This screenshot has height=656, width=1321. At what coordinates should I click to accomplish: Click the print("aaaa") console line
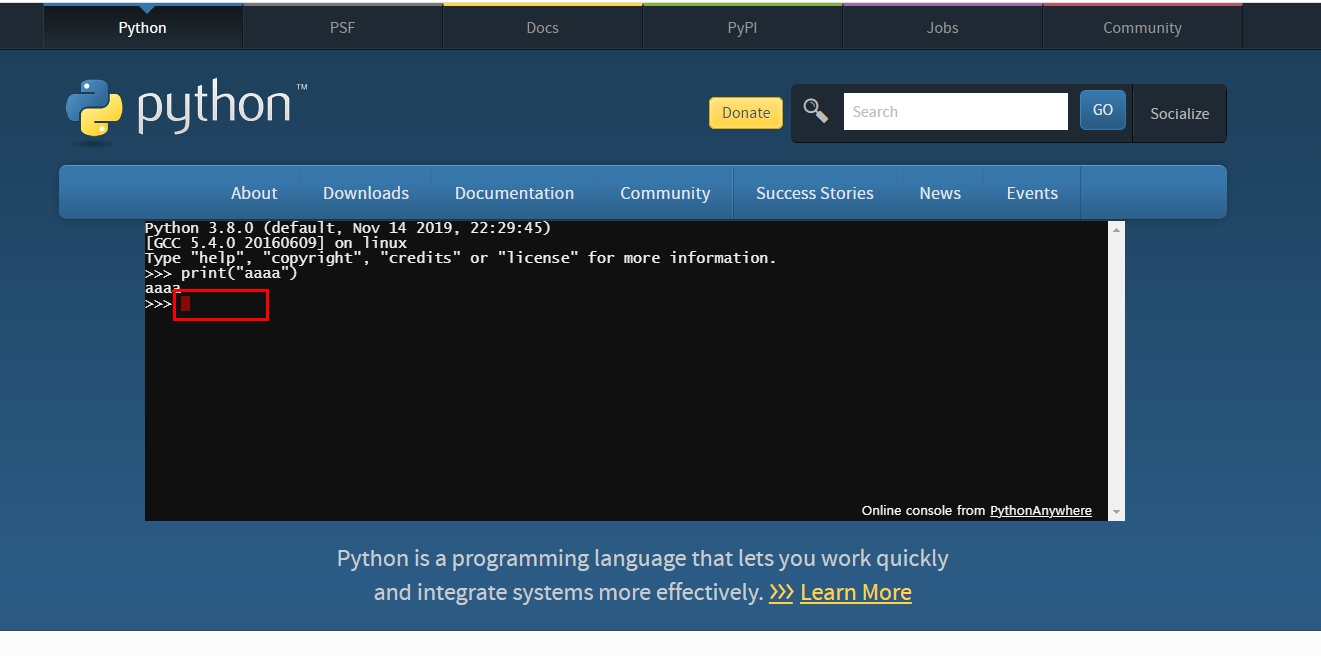pyautogui.click(x=221, y=273)
